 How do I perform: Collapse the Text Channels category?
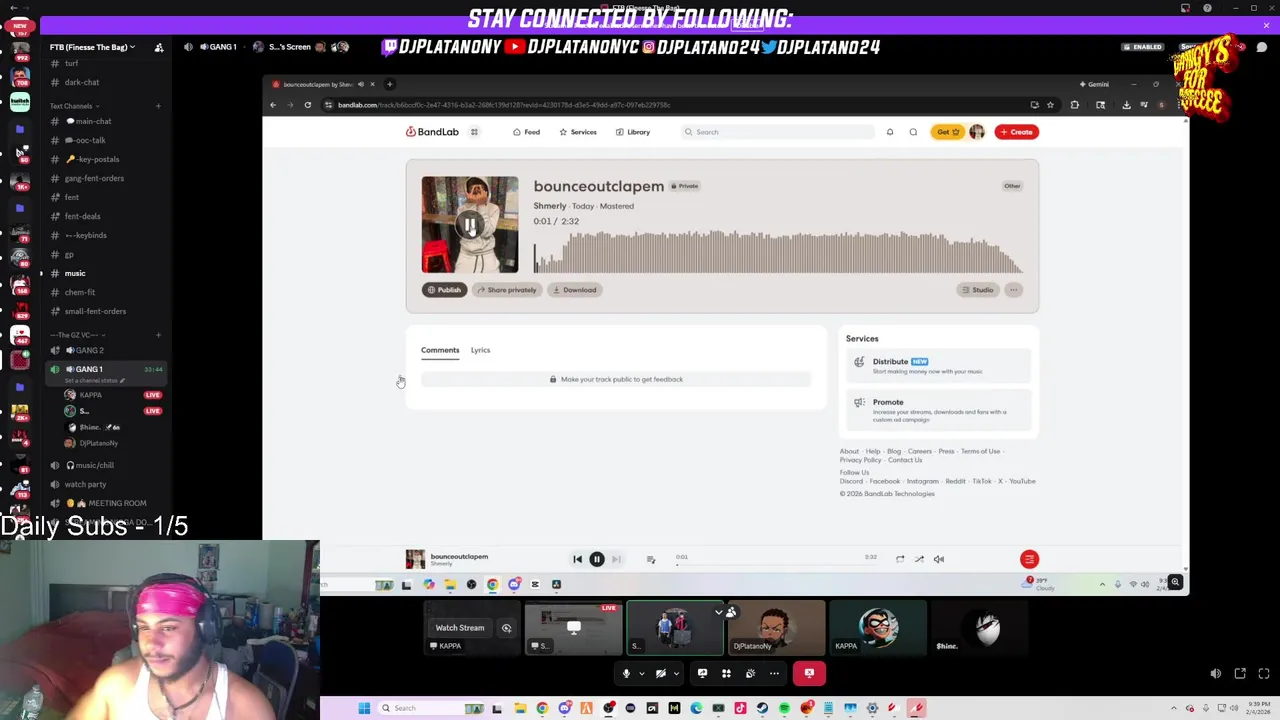[74, 106]
